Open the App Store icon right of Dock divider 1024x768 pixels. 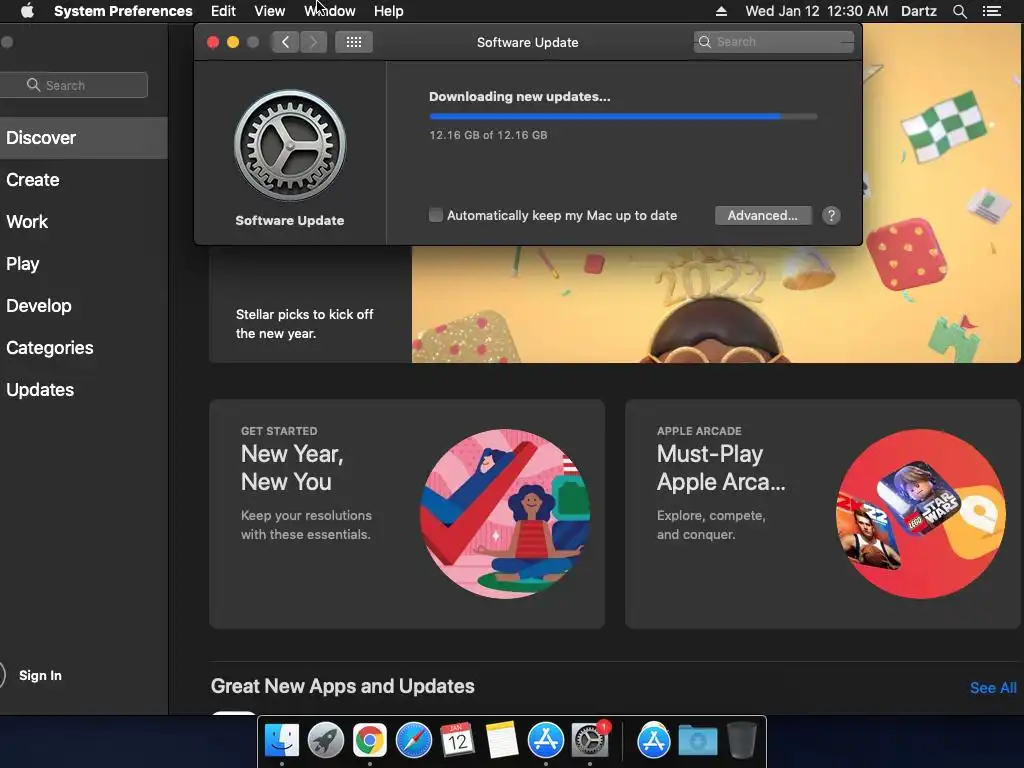tap(654, 740)
